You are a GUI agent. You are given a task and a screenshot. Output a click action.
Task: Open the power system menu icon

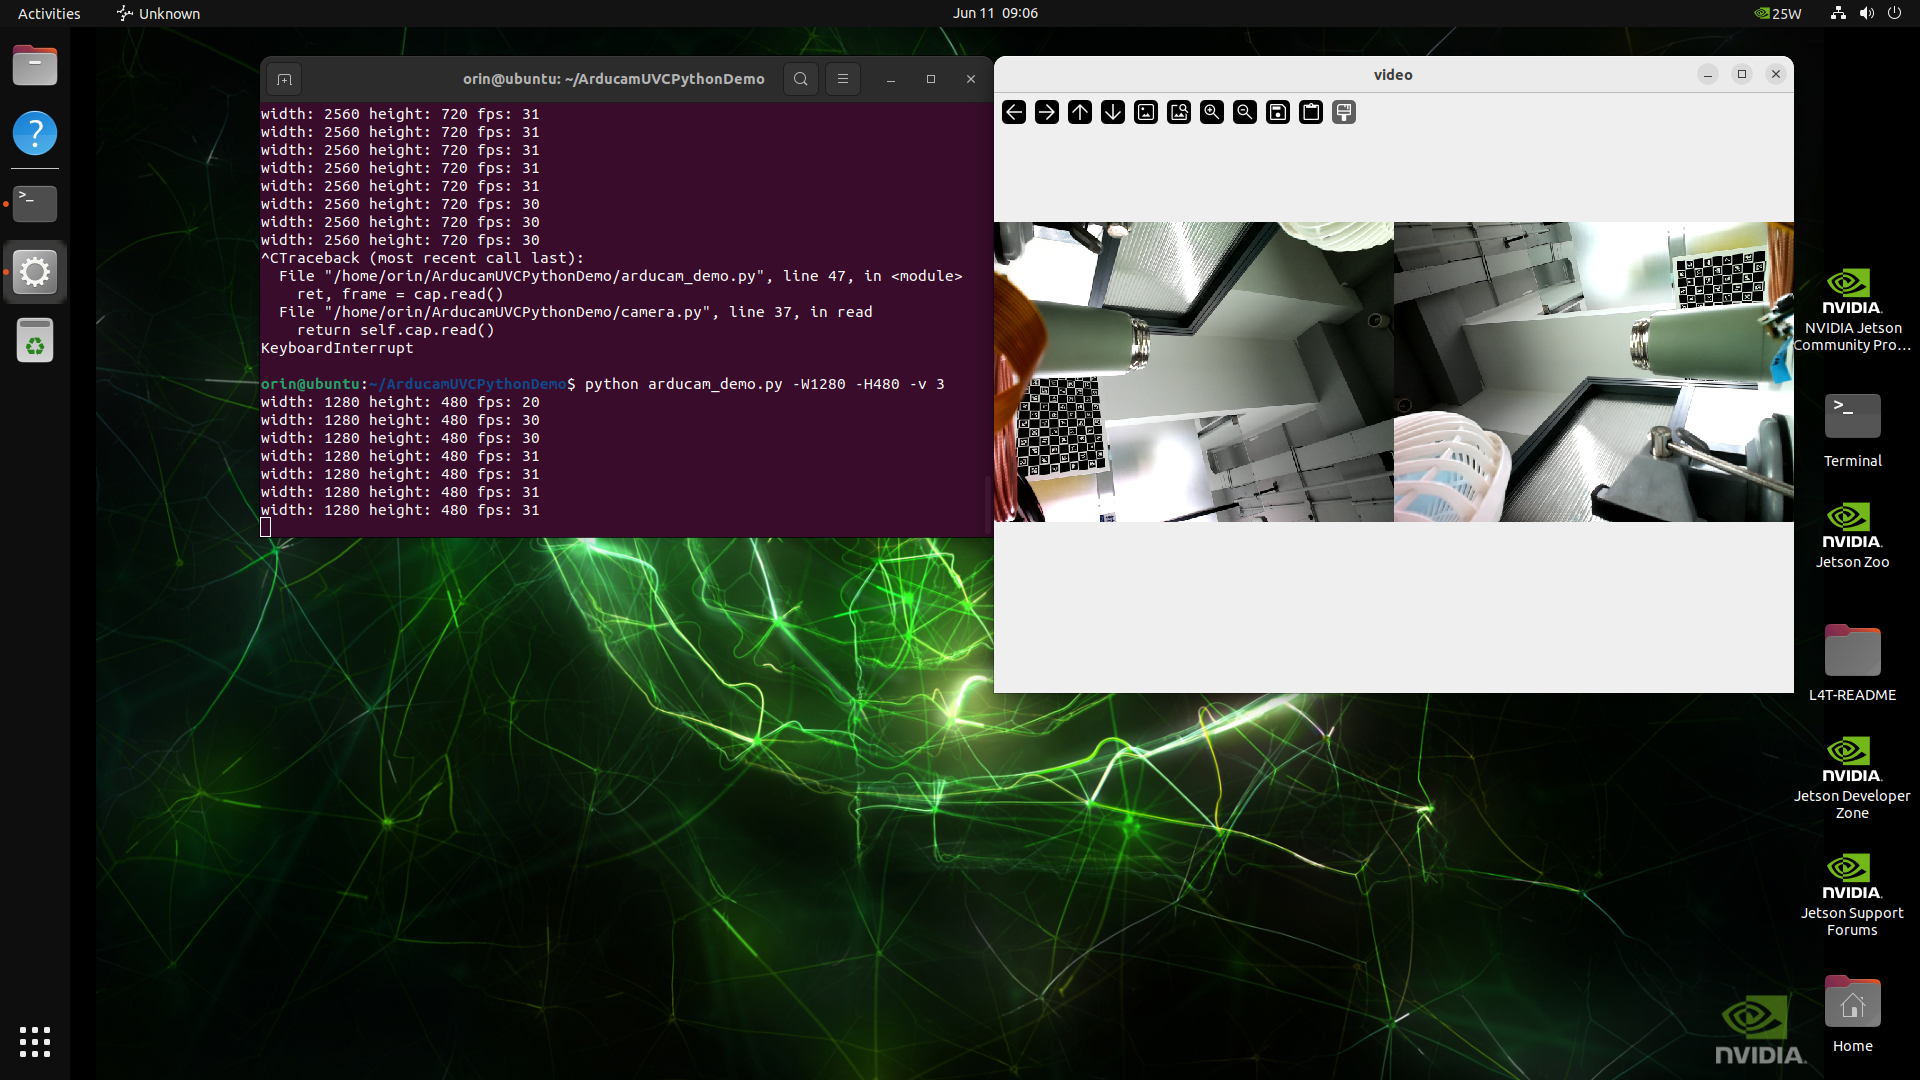1894,13
